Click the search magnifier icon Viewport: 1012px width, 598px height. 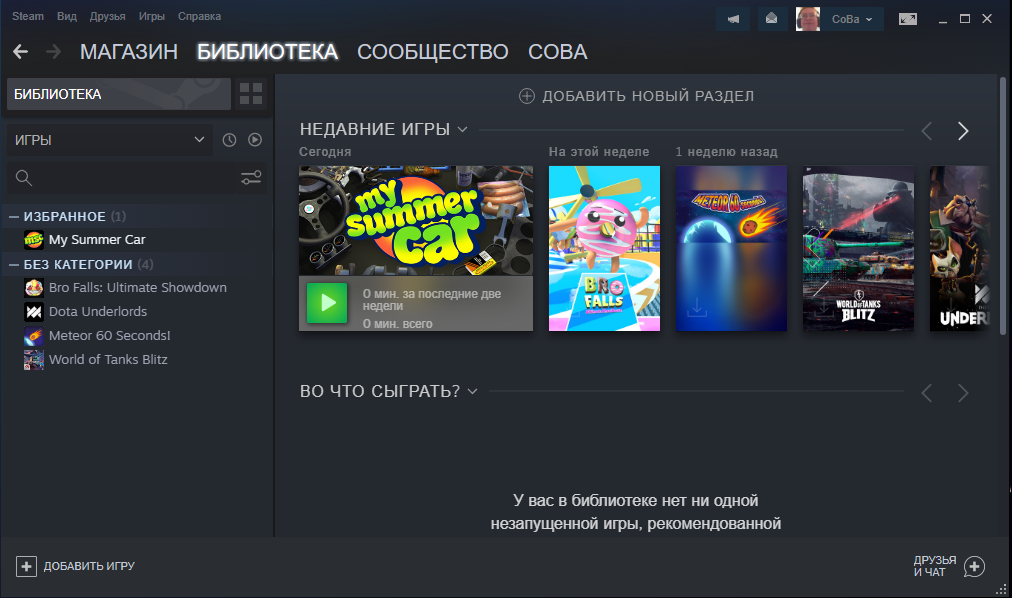tap(24, 178)
